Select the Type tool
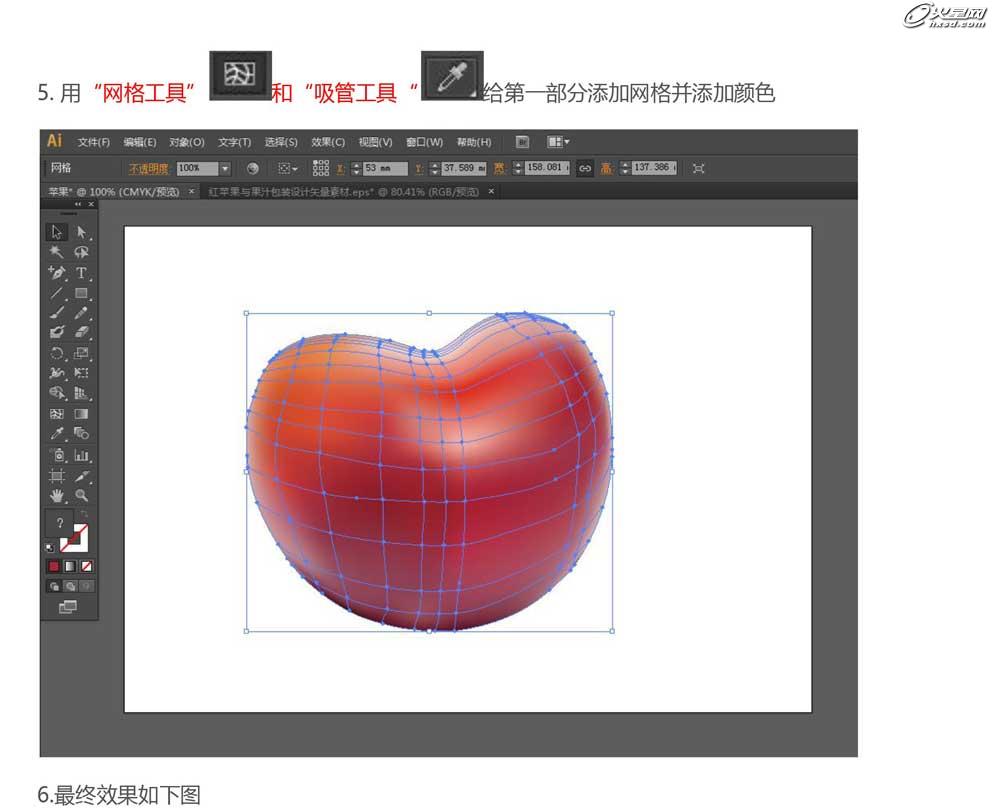Screen dimensions: 1000x812 coord(81,273)
